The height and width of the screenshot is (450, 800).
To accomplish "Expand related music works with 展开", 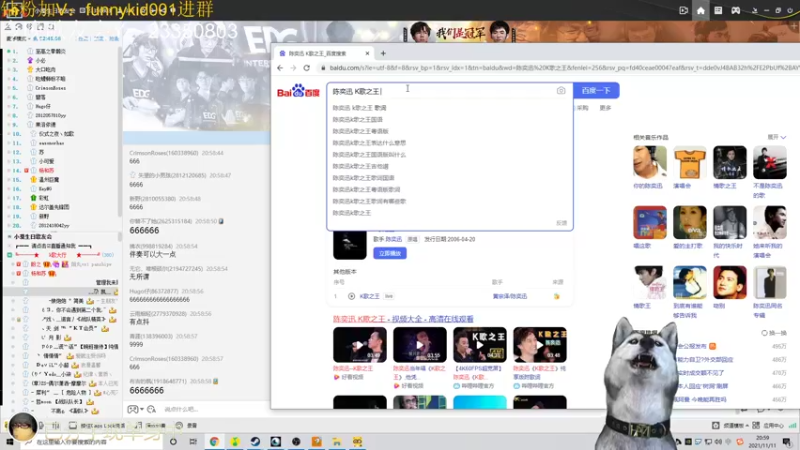I will click(777, 137).
